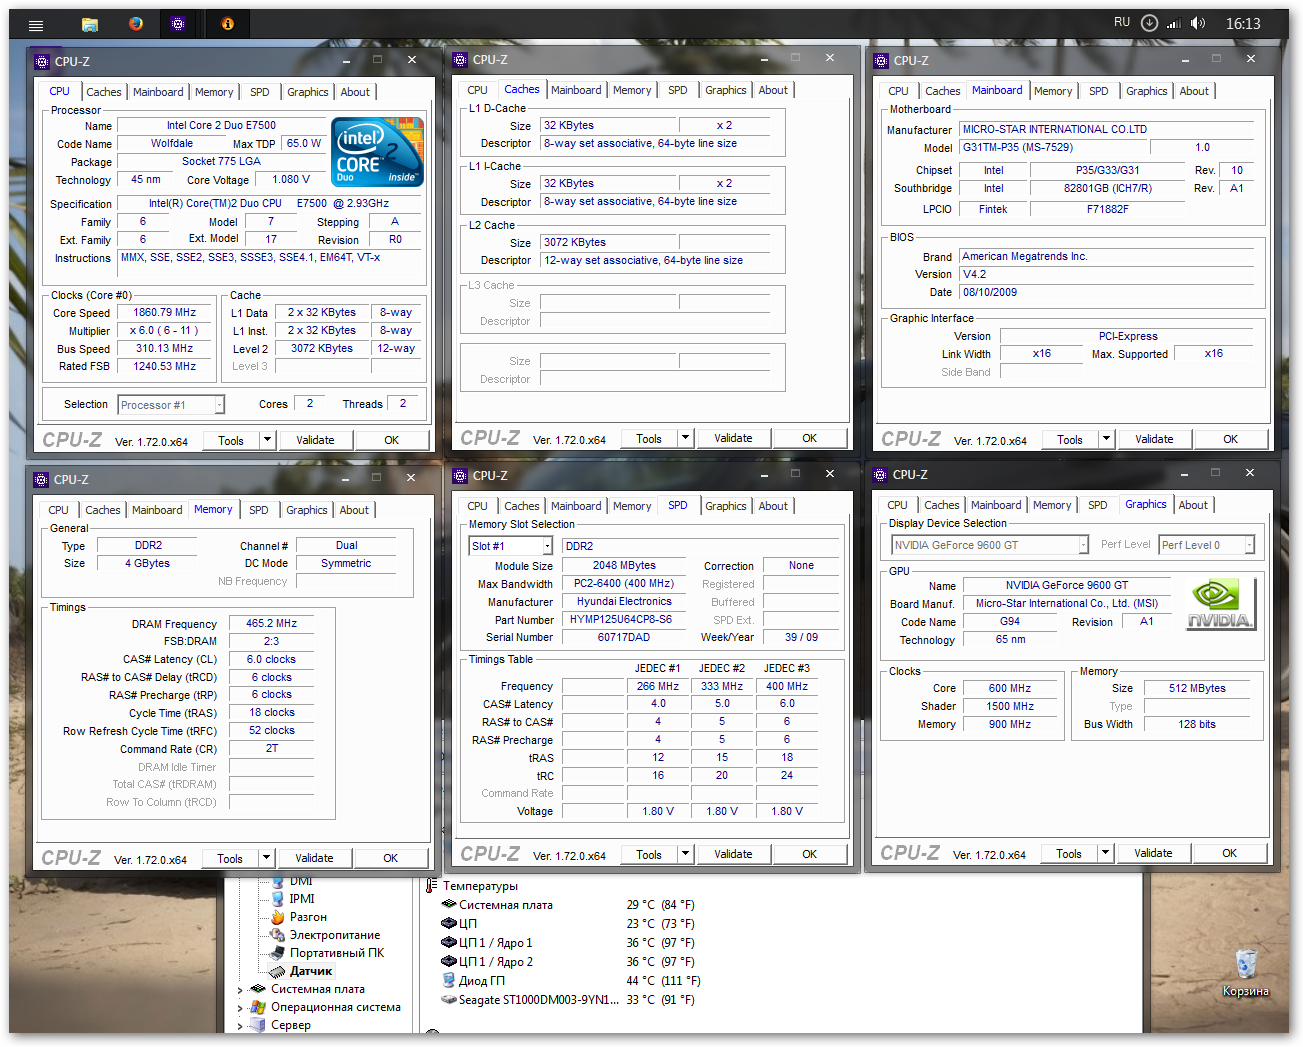Click the Intel Core 2 Duo logo
Image resolution: width=1303 pixels, height=1047 pixels.
click(378, 152)
